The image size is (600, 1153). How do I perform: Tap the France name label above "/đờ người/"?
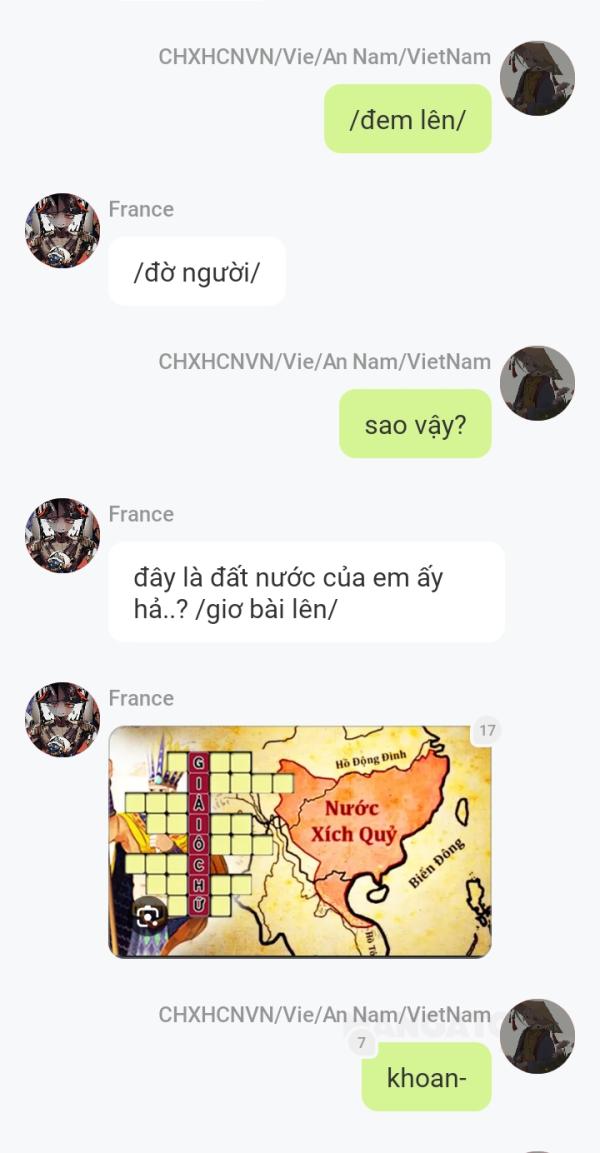pyautogui.click(x=141, y=210)
